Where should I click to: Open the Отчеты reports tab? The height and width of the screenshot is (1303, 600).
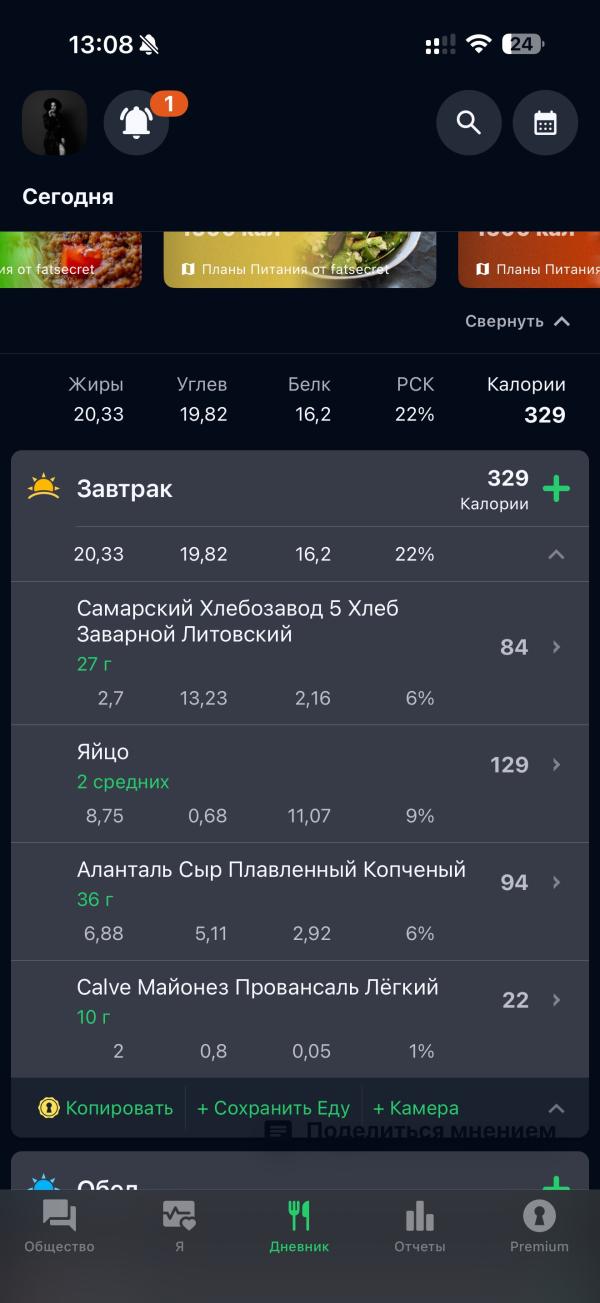pos(419,1226)
